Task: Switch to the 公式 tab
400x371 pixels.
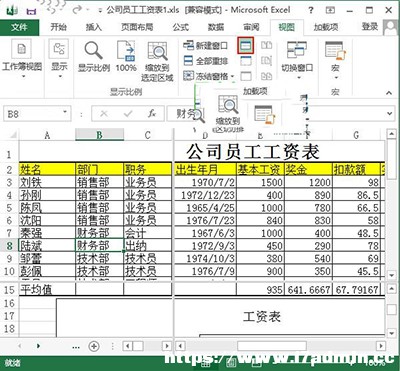Action: 181,27
